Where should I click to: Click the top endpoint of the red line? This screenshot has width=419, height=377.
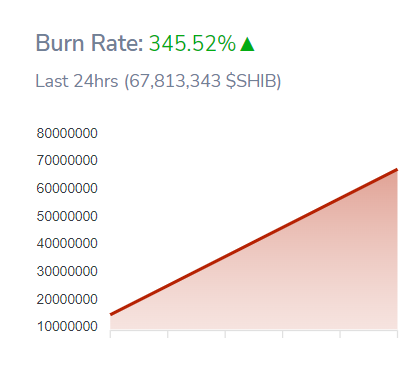[396, 170]
